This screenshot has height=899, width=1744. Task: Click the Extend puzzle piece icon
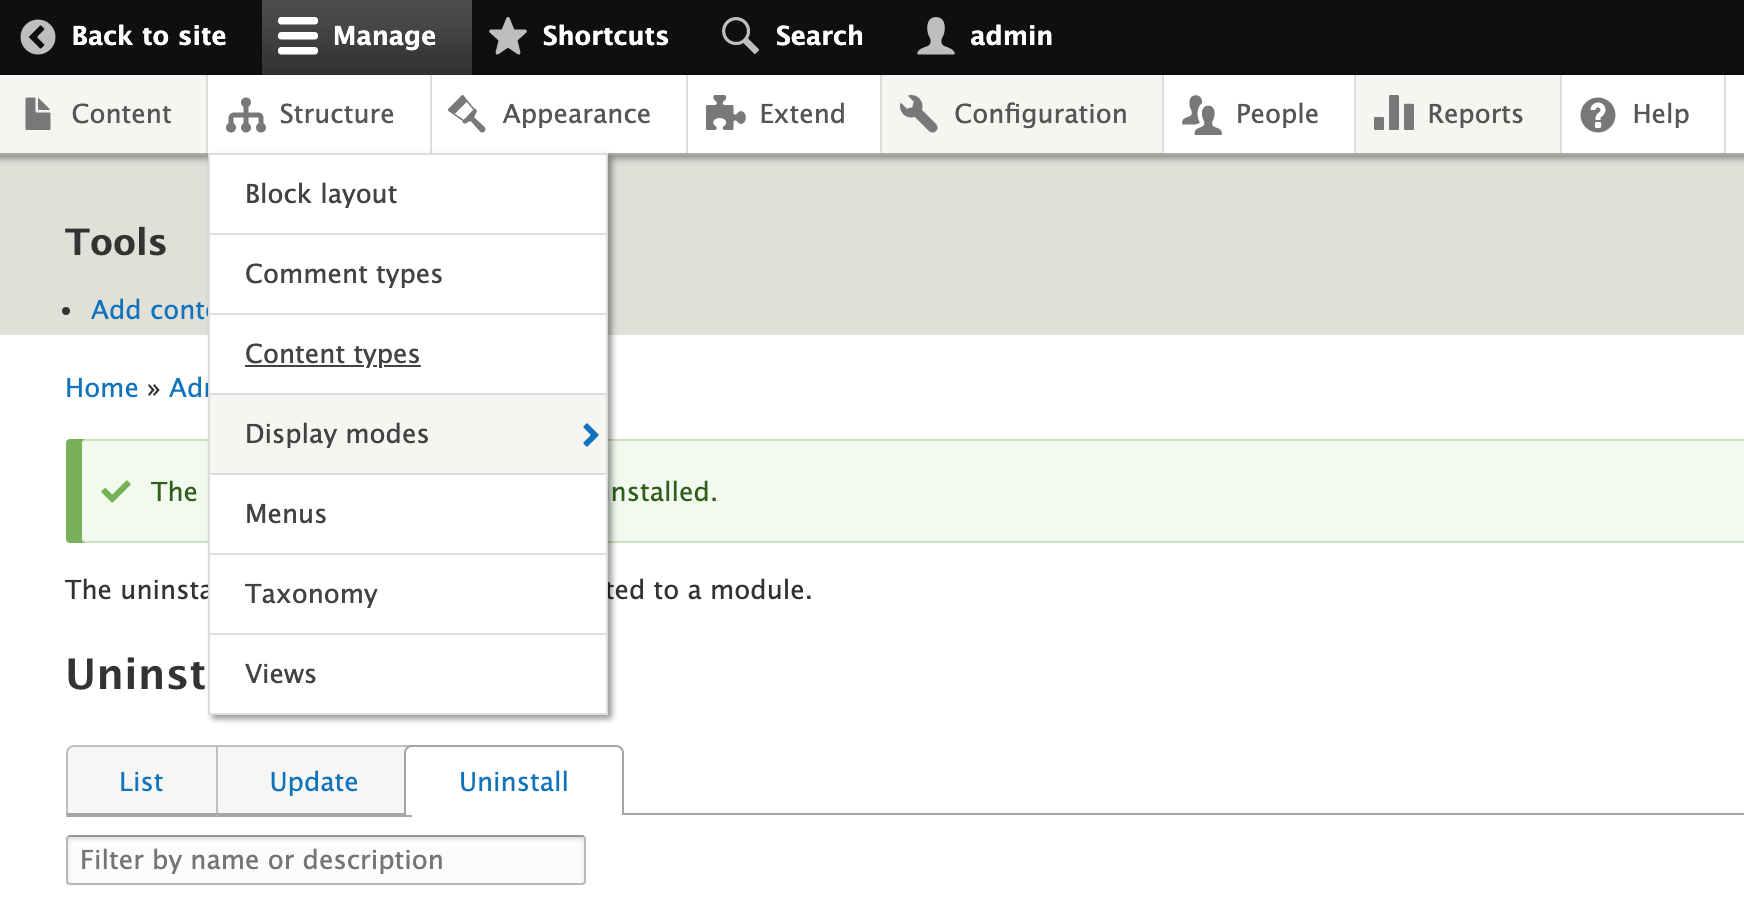[x=725, y=114]
